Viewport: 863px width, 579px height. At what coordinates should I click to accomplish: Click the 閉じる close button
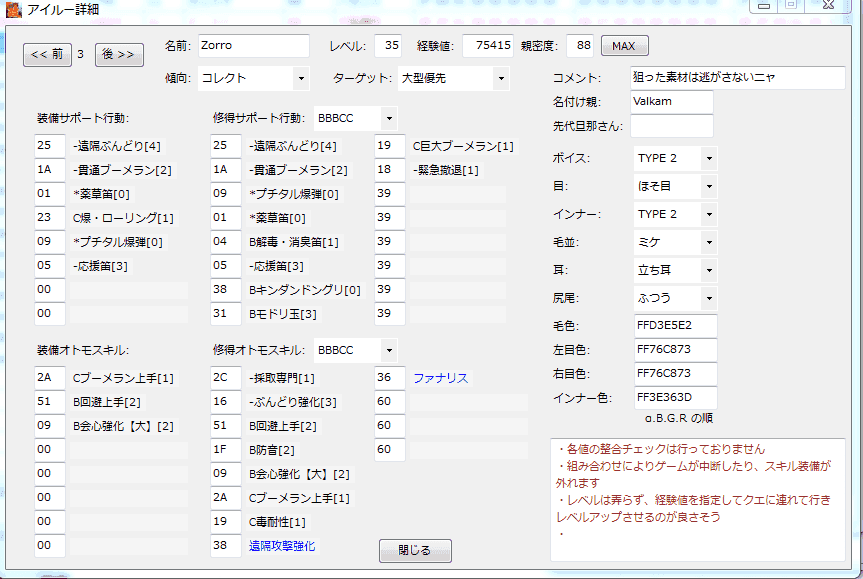point(416,550)
